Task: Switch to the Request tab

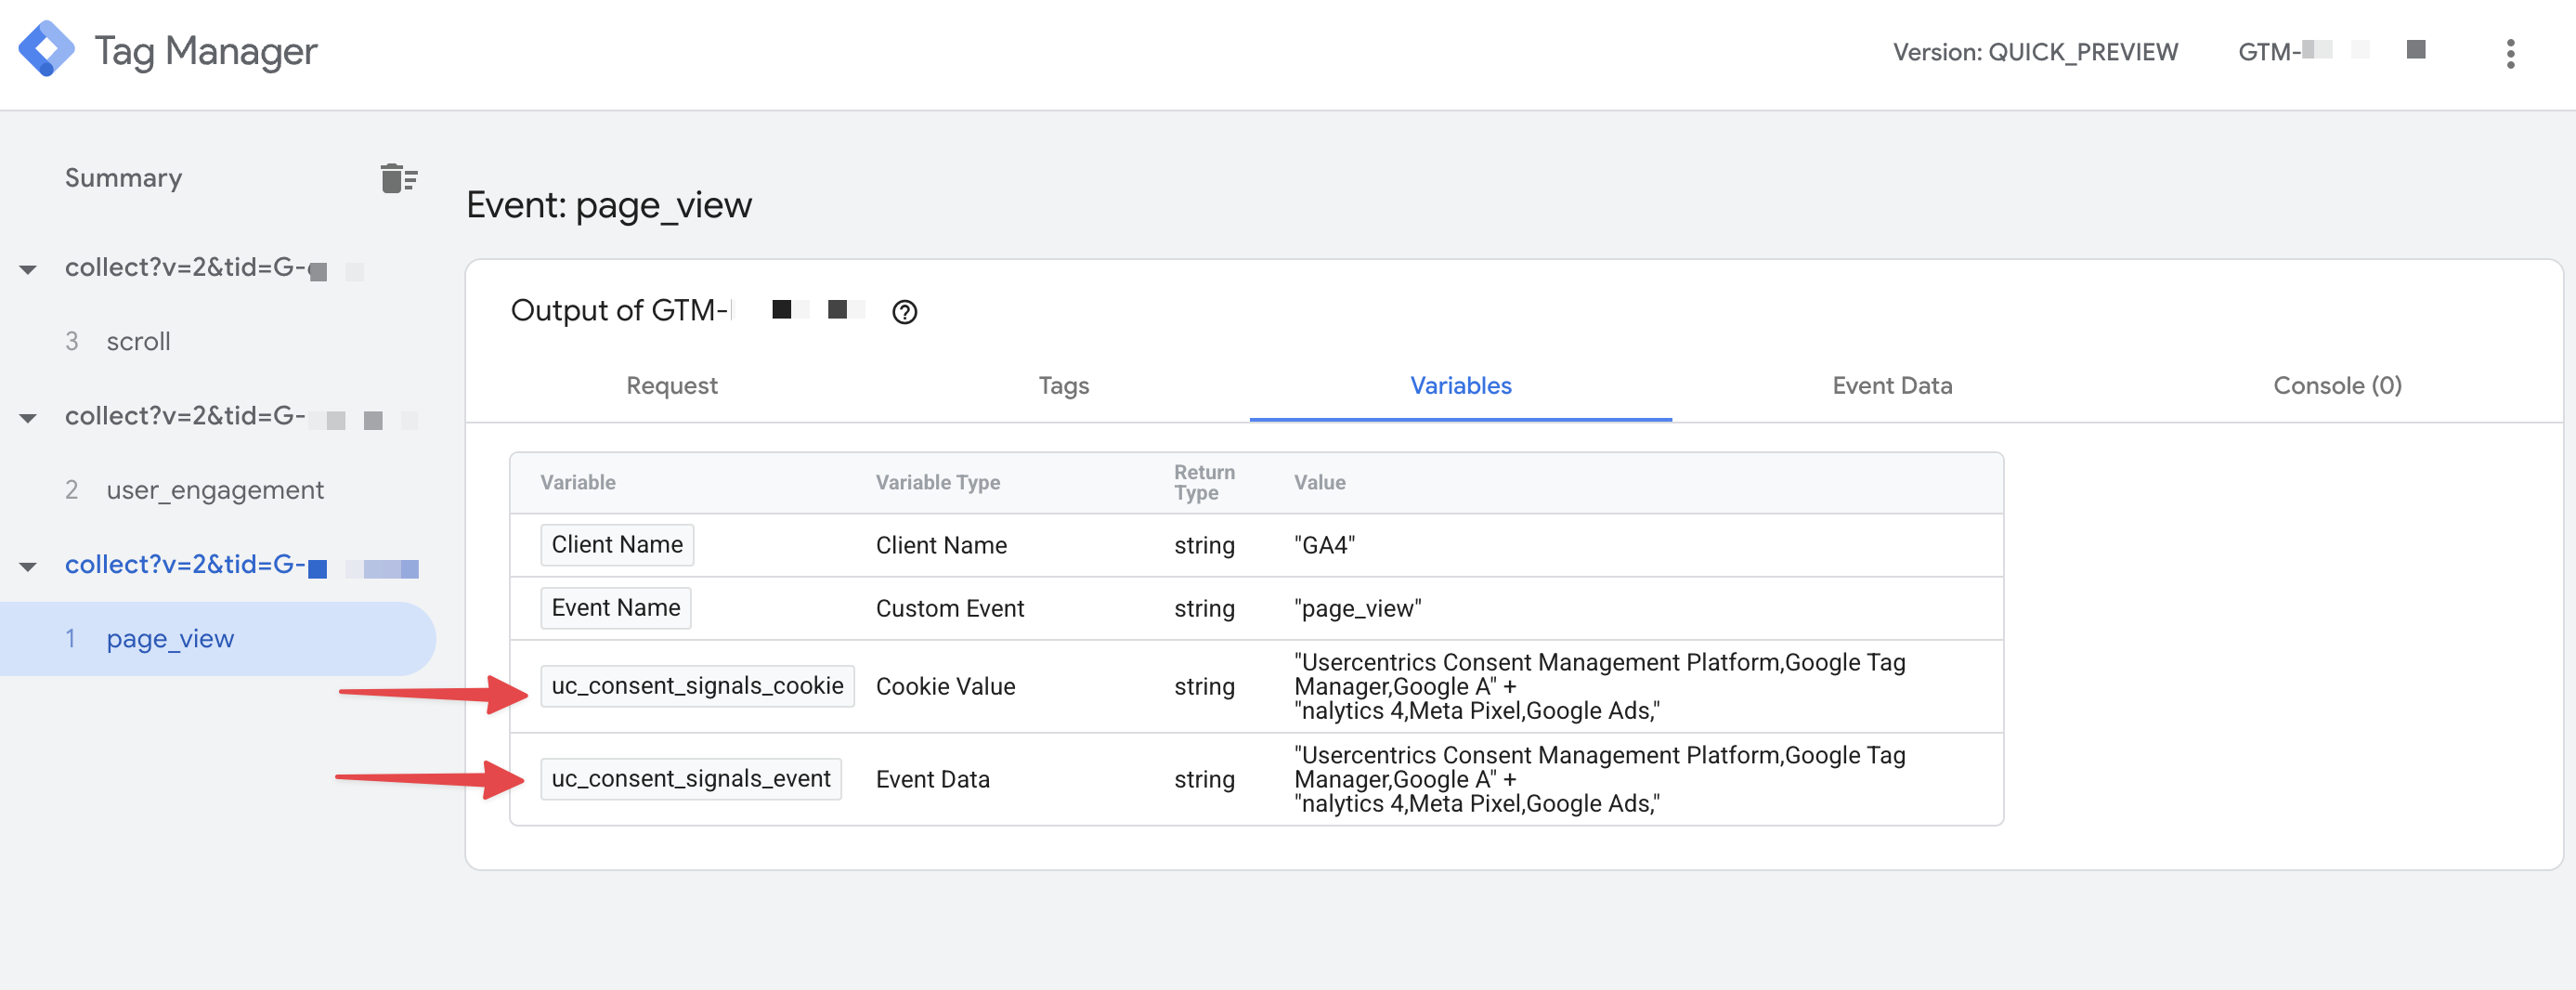Action: 671,386
